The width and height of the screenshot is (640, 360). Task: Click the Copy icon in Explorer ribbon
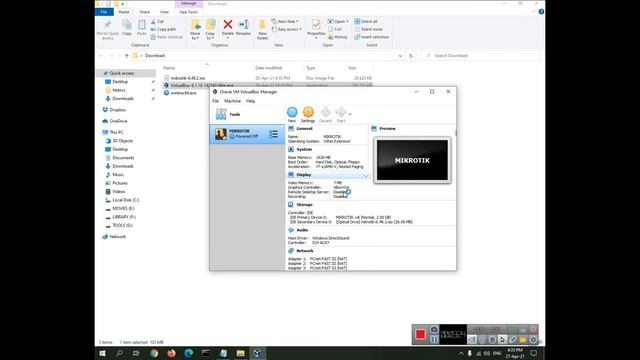coord(127,25)
